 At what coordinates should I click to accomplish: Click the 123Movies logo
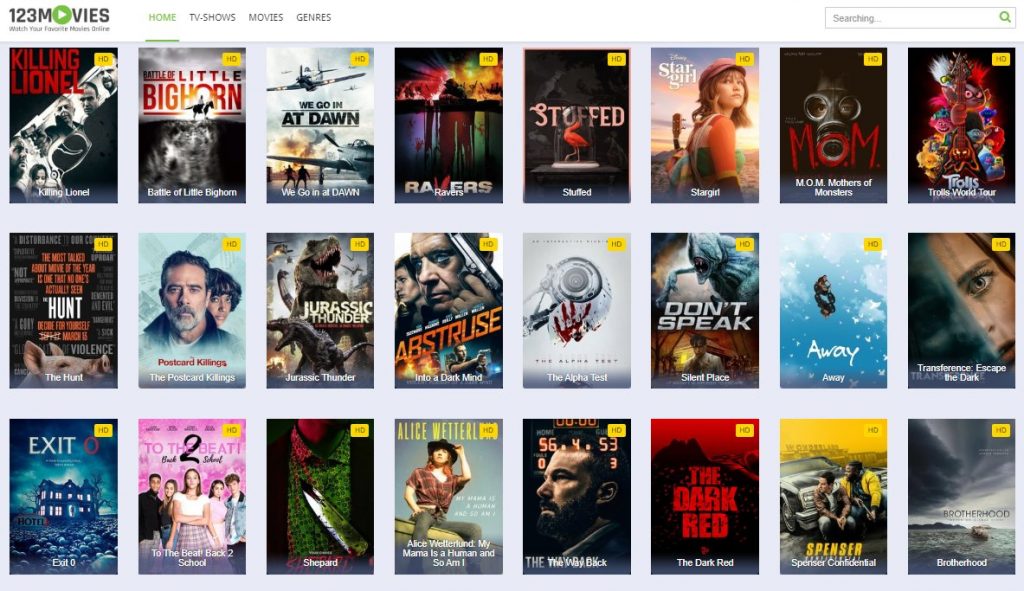tap(59, 18)
